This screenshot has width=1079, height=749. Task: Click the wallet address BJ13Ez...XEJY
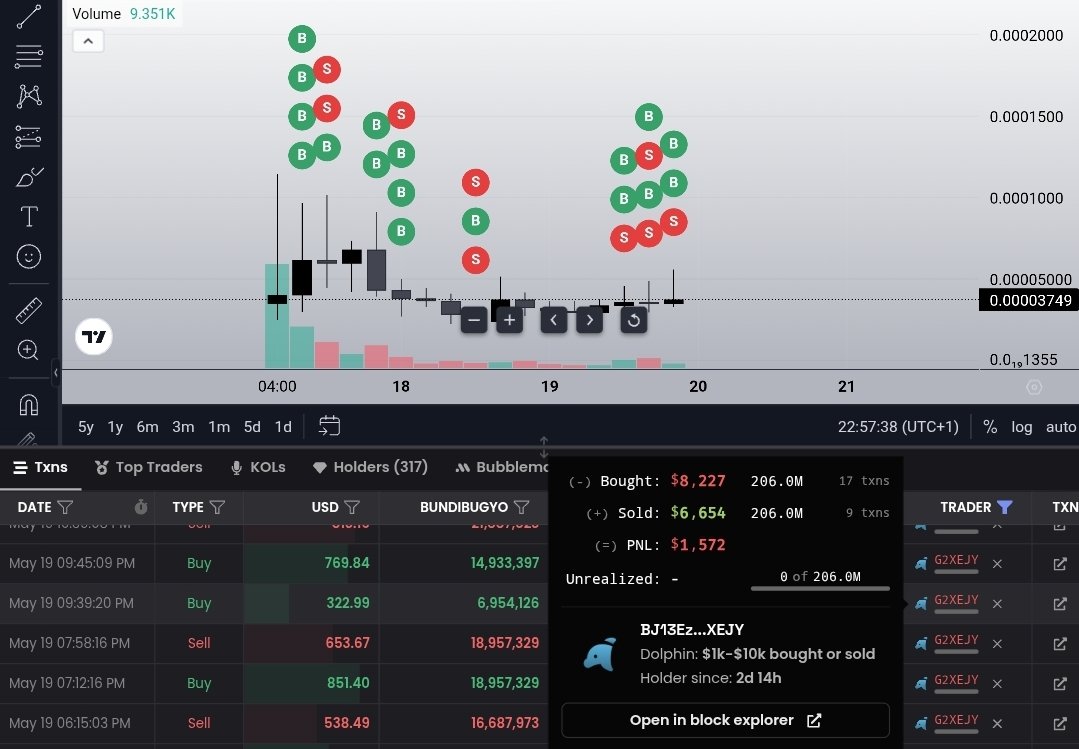[x=692, y=629]
